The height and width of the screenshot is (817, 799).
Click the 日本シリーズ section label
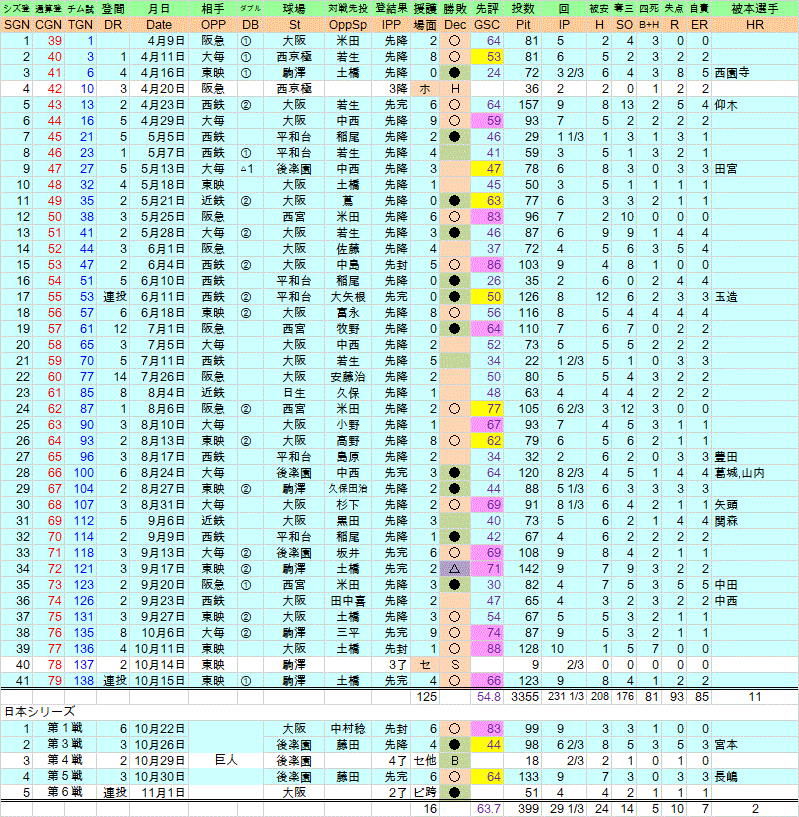point(40,711)
